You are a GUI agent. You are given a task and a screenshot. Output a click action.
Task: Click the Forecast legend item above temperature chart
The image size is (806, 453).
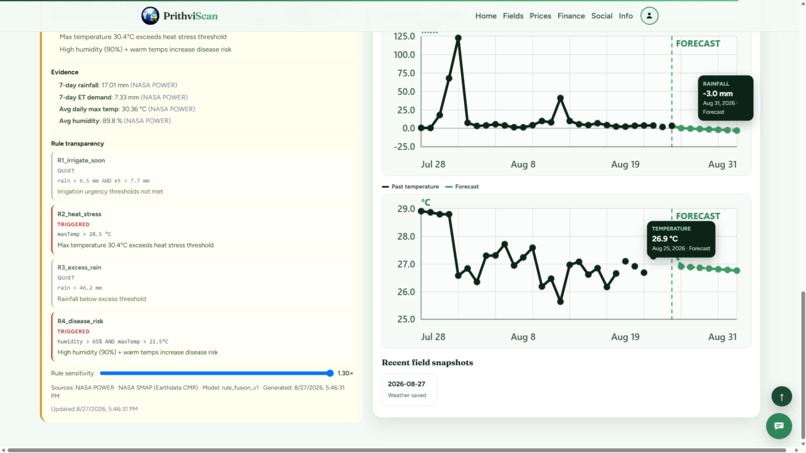(462, 187)
